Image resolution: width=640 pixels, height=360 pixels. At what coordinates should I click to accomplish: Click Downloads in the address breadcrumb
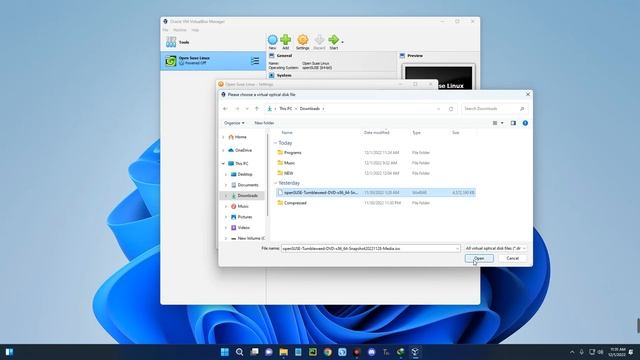click(310, 109)
